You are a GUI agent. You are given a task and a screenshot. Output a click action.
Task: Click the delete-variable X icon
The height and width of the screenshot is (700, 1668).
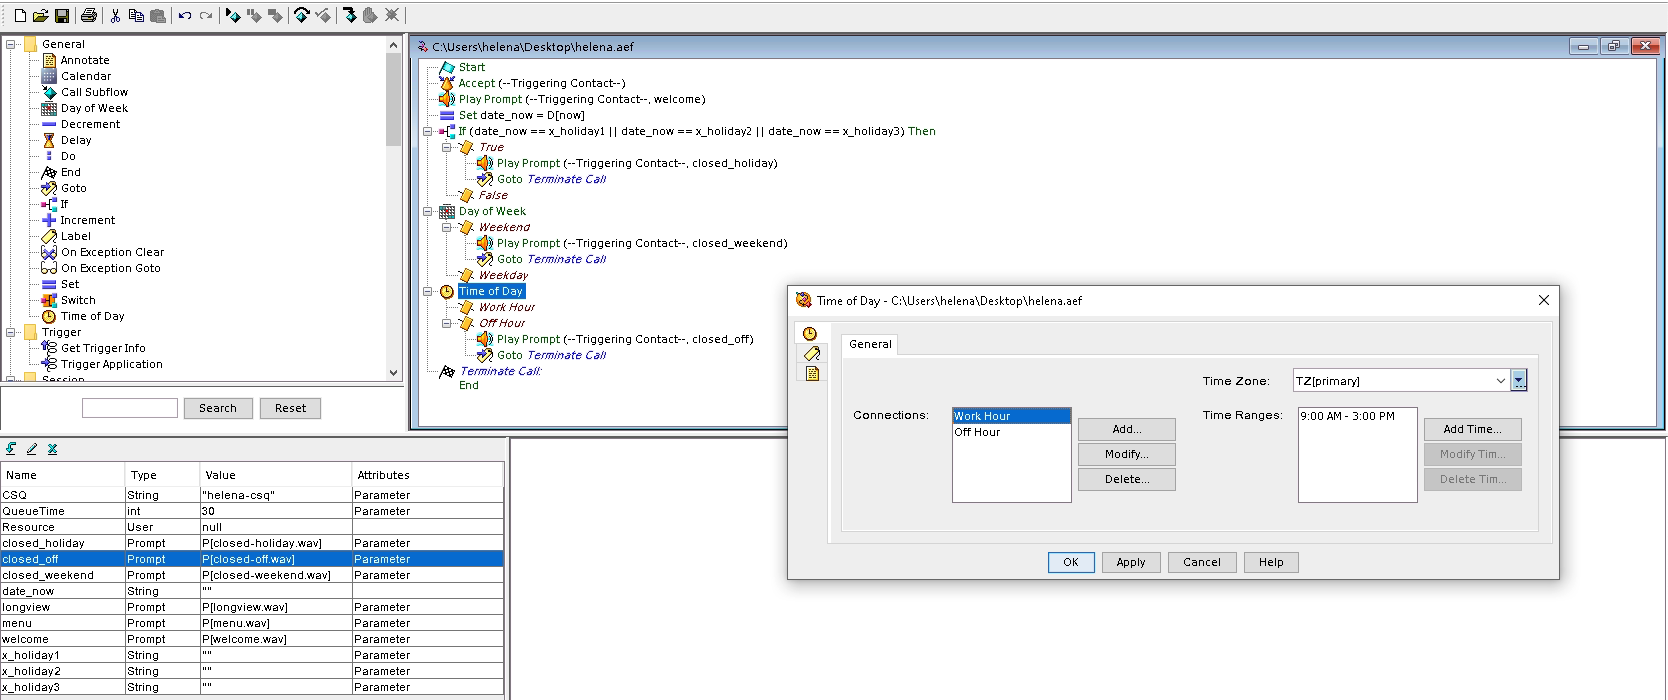pos(52,449)
